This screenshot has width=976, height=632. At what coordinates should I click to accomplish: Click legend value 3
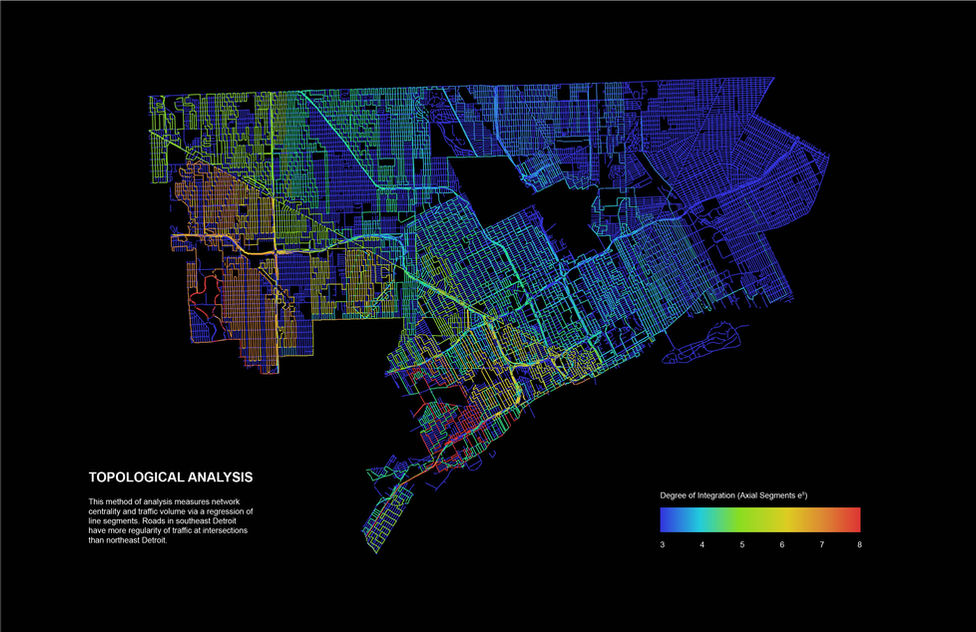click(x=662, y=544)
